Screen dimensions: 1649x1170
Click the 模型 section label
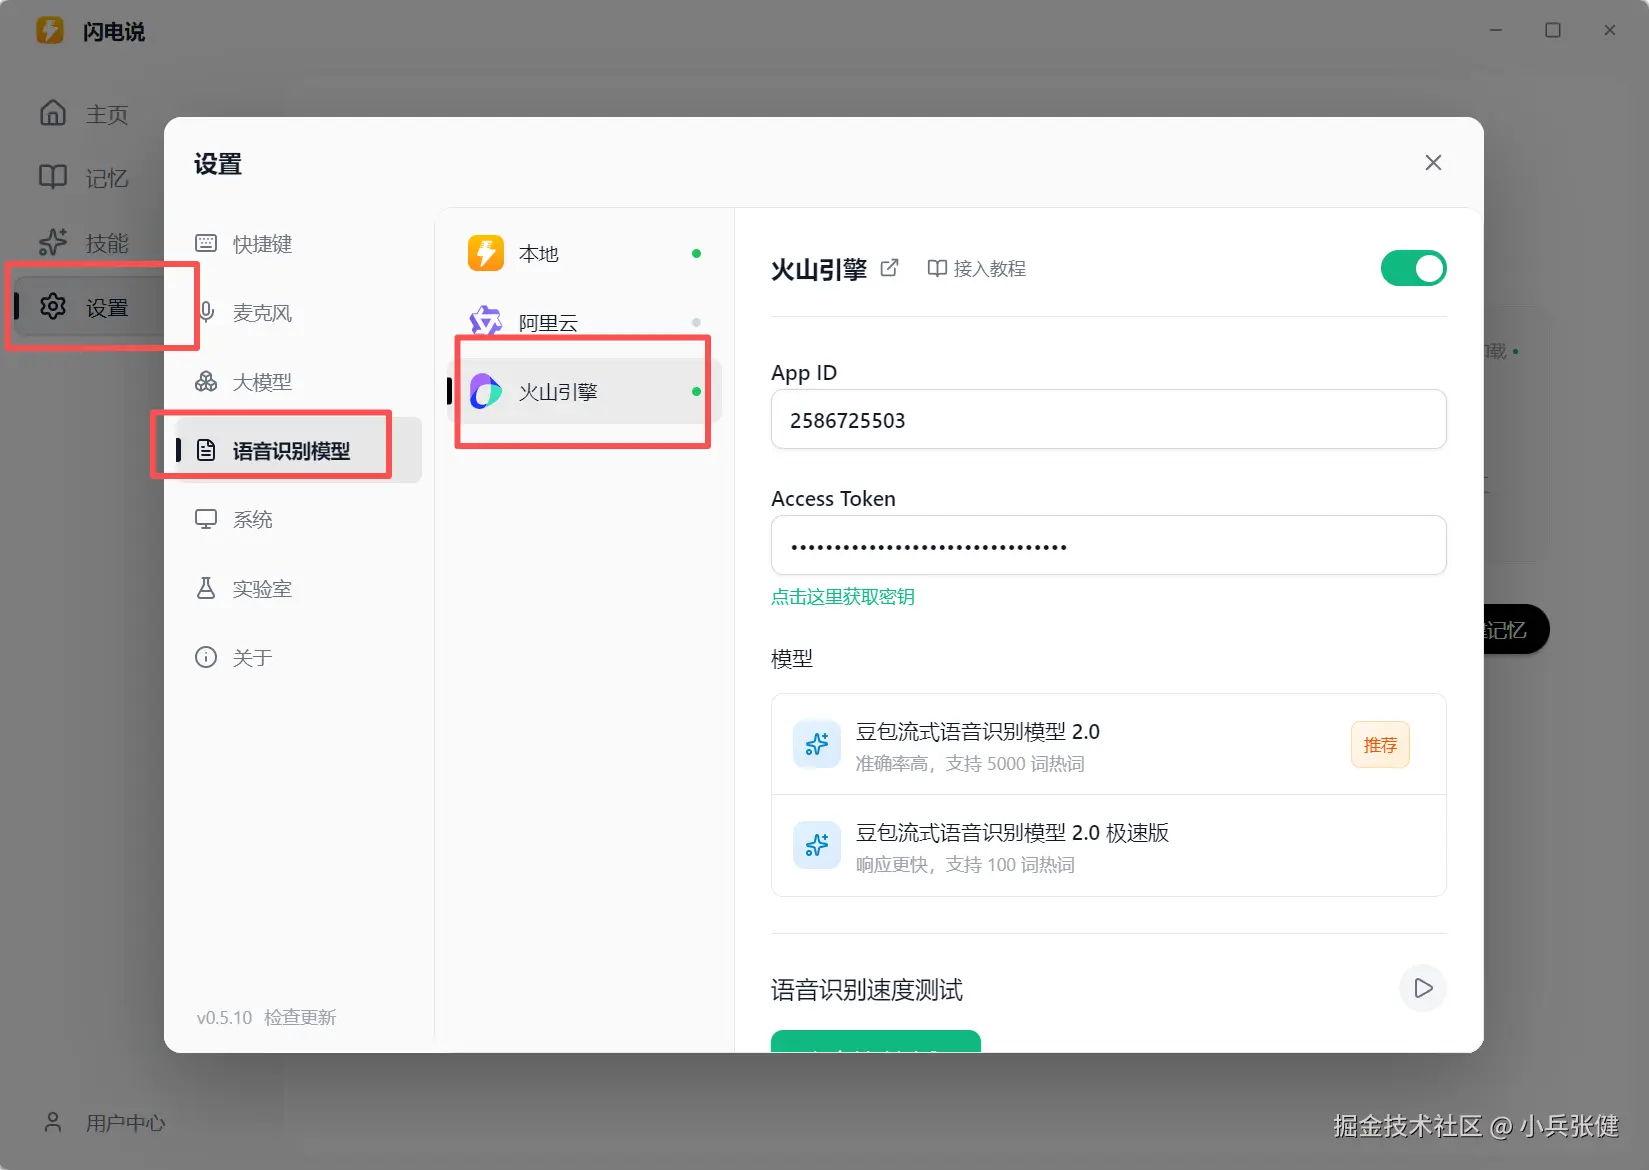coord(792,659)
